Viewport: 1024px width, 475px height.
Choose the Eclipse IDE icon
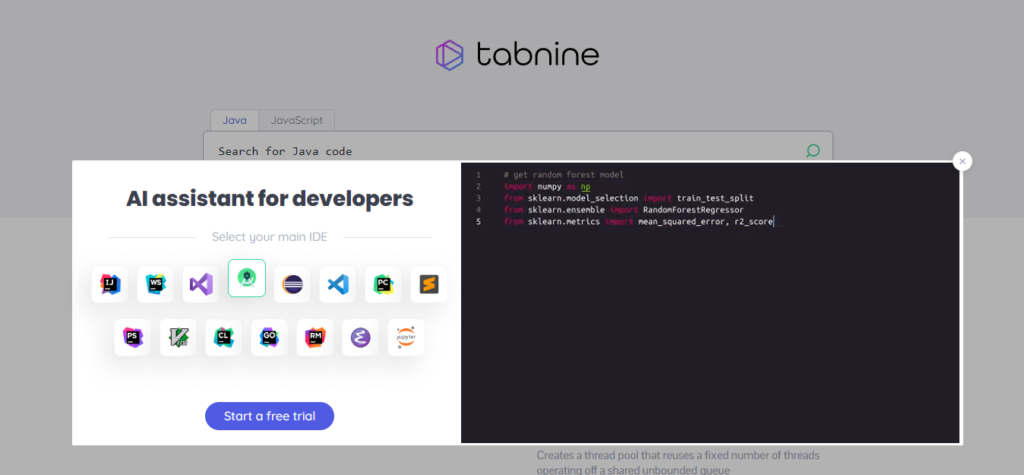tap(292, 284)
